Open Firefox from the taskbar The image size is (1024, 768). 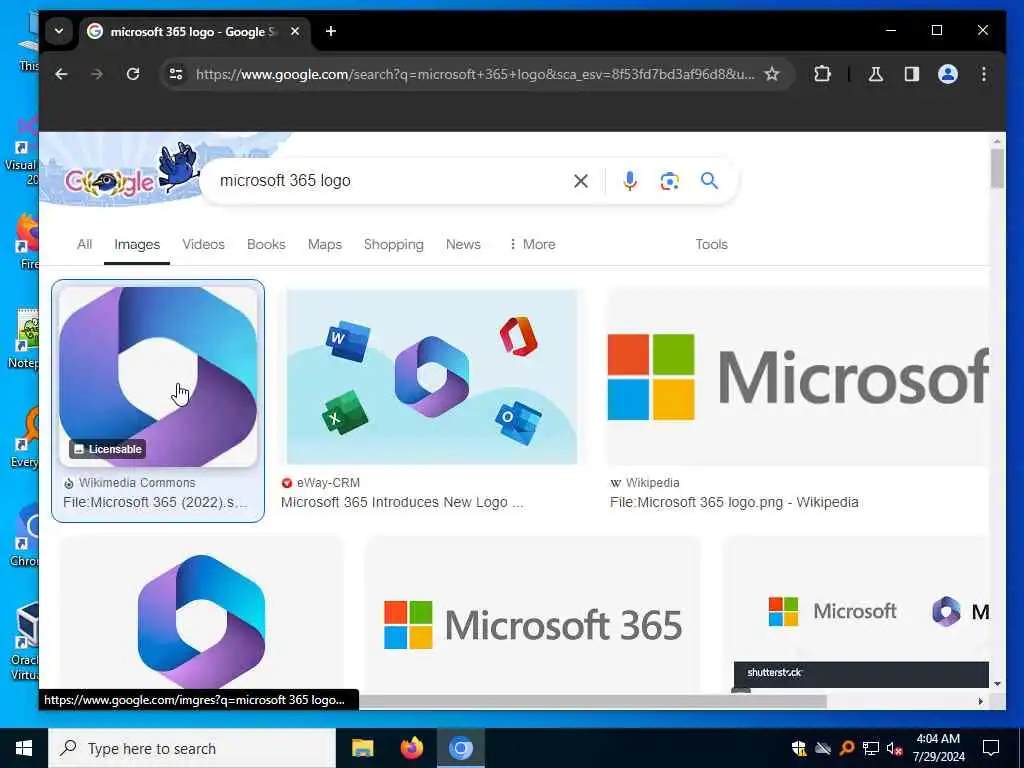(411, 748)
